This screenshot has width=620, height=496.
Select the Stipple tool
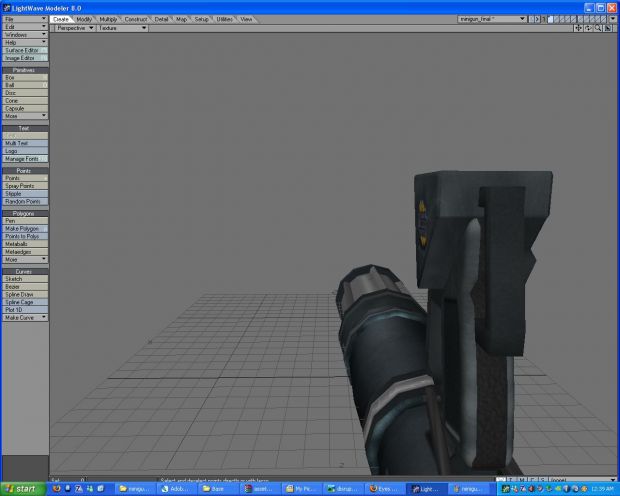(25, 194)
